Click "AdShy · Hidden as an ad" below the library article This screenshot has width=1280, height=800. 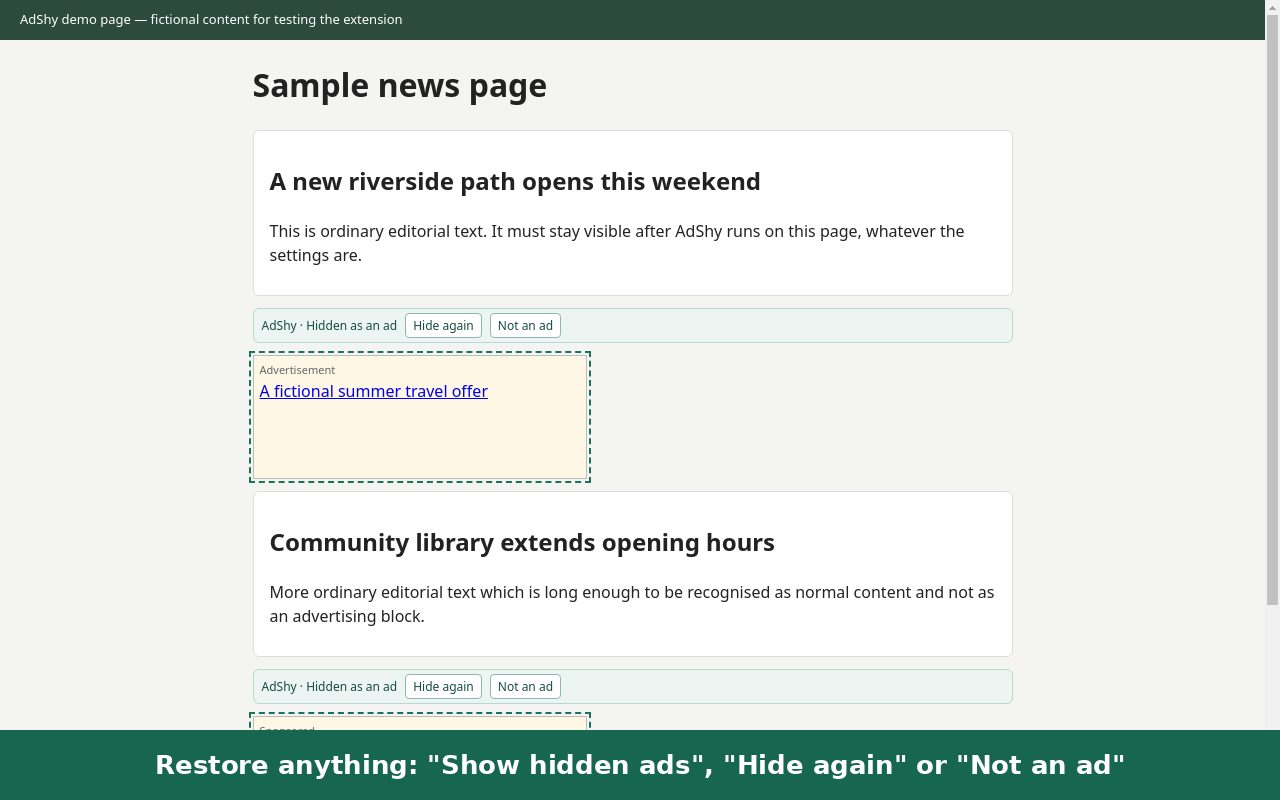(329, 687)
